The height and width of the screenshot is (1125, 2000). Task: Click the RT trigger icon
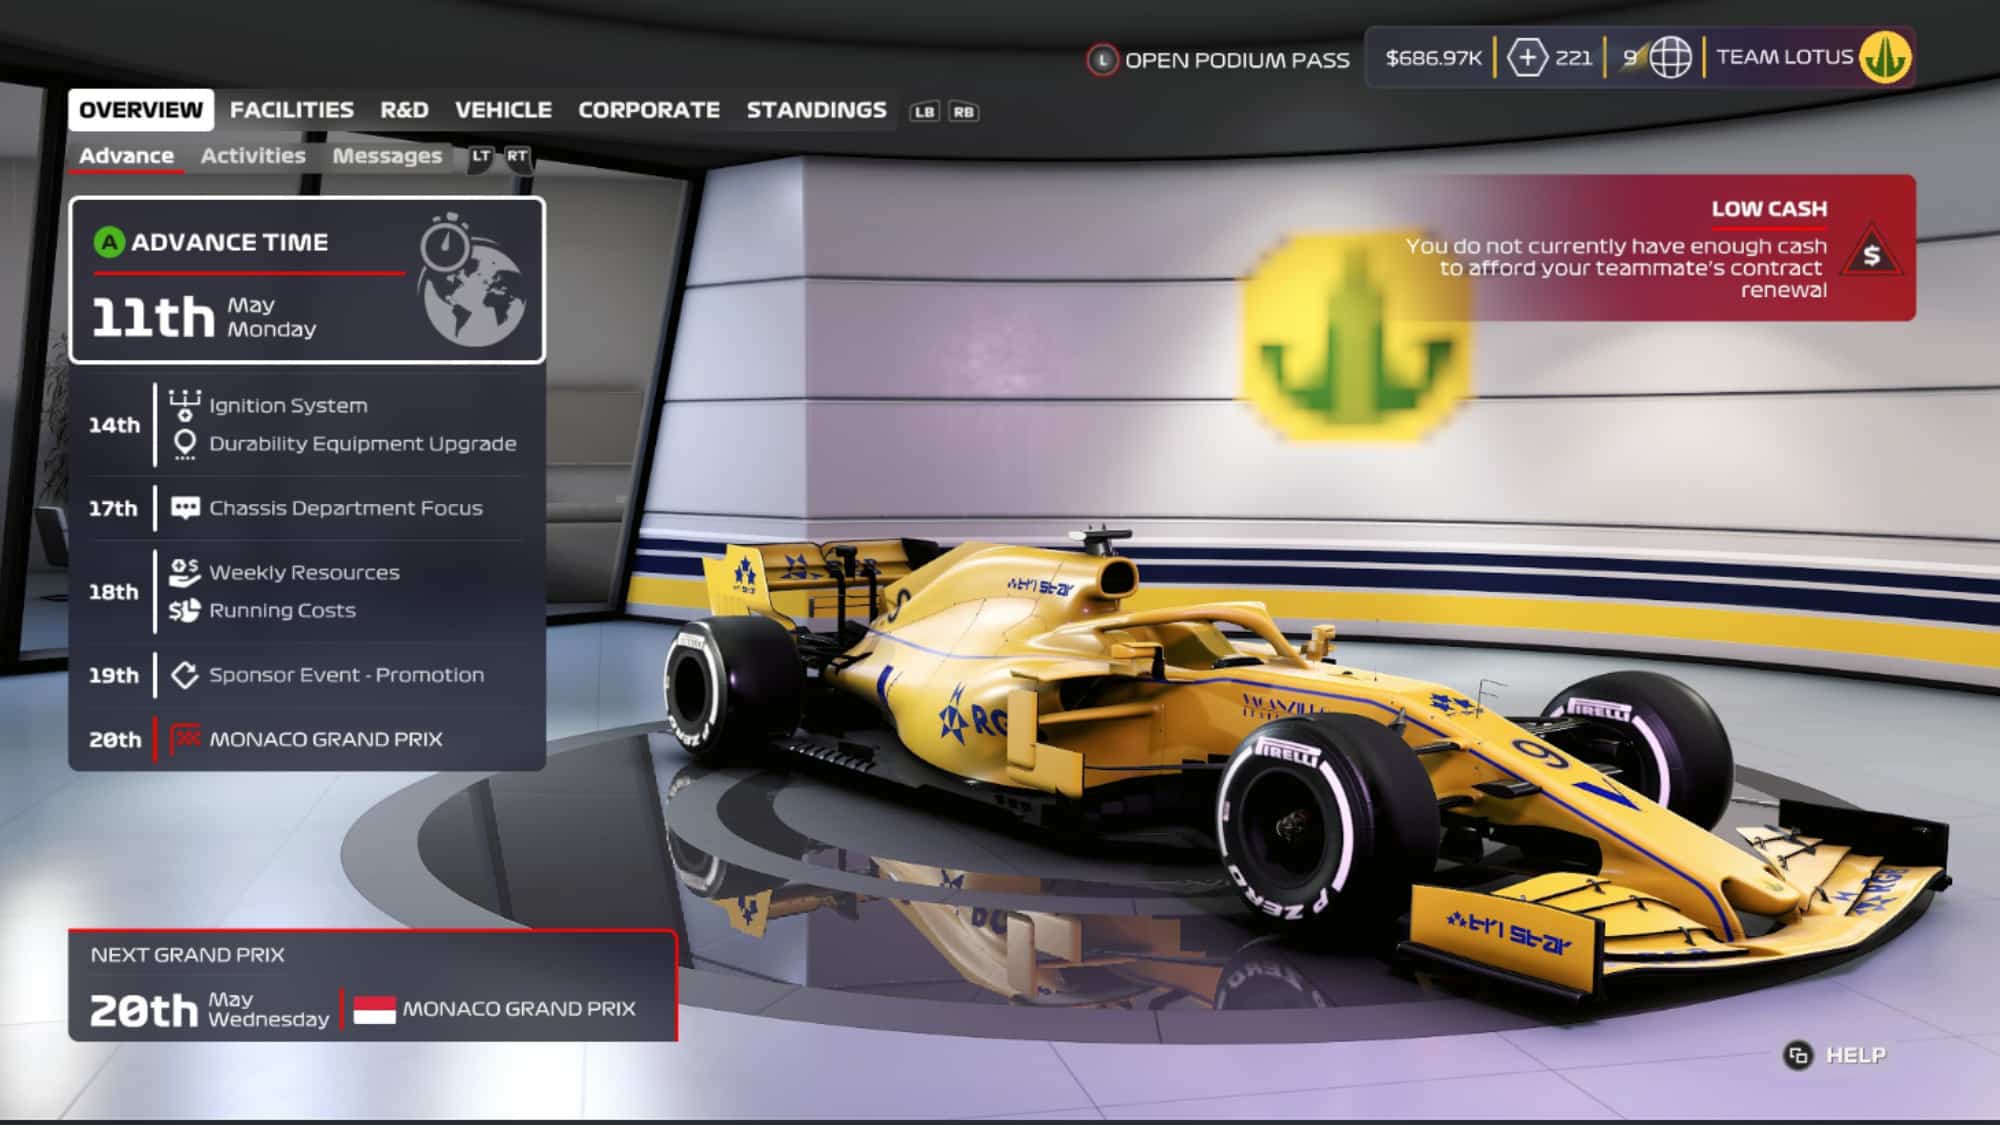tap(517, 157)
